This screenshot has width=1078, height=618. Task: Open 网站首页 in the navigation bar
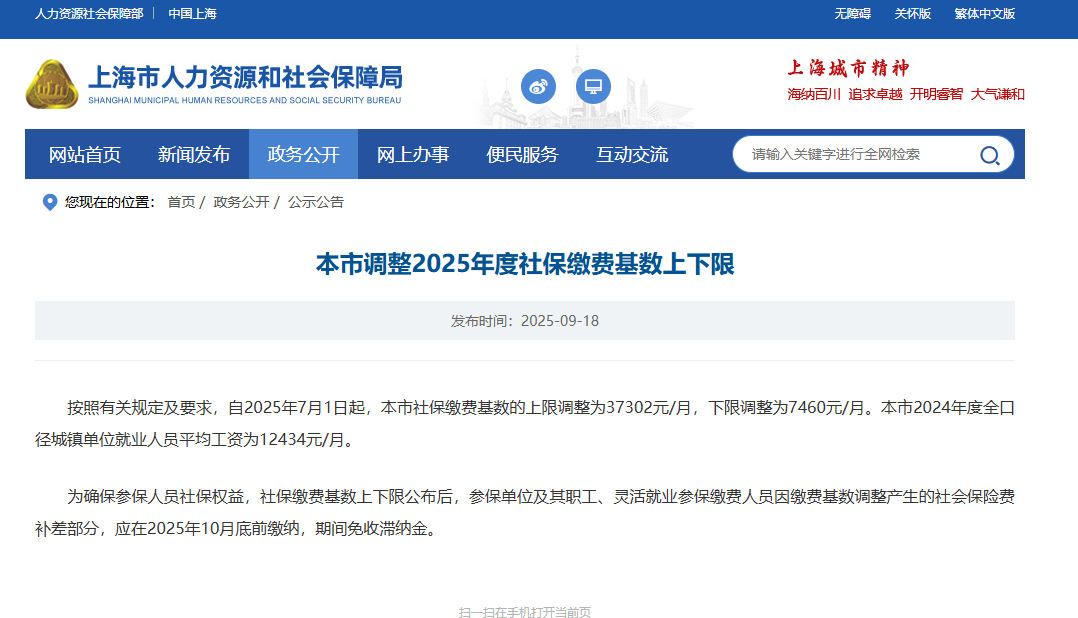pyautogui.click(x=85, y=155)
